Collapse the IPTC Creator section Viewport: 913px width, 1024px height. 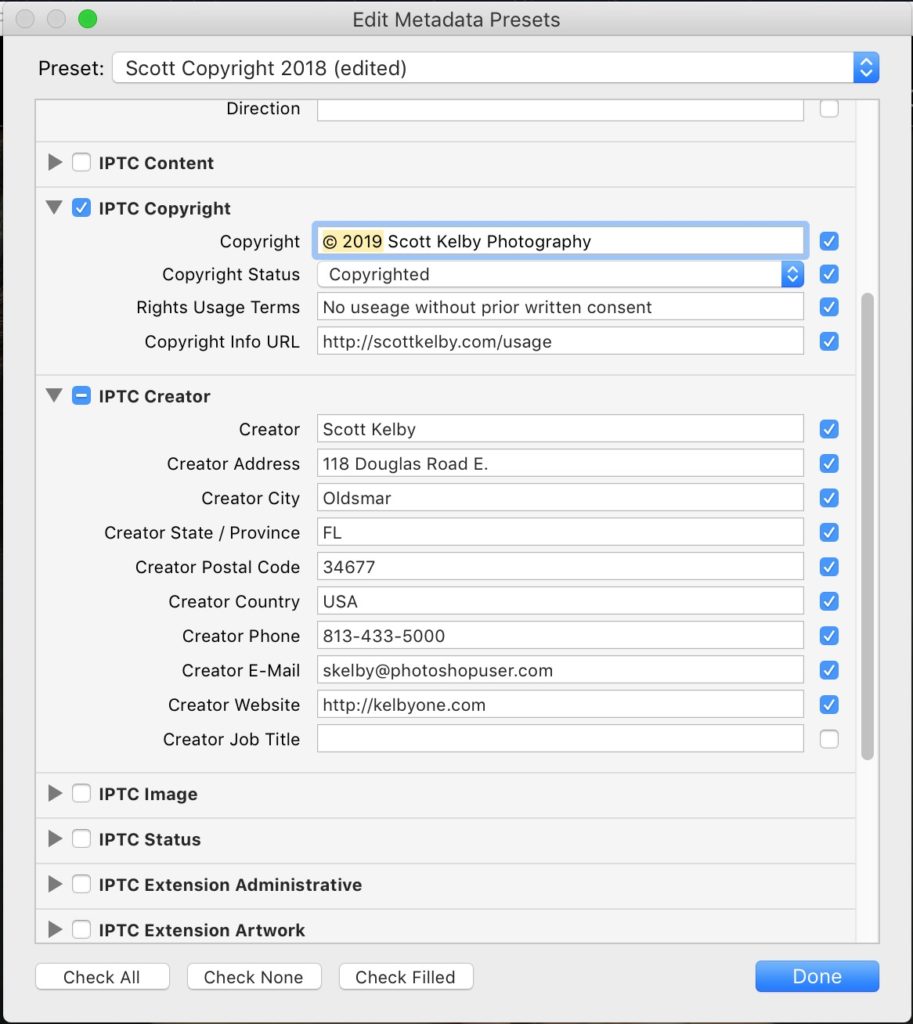pos(54,395)
